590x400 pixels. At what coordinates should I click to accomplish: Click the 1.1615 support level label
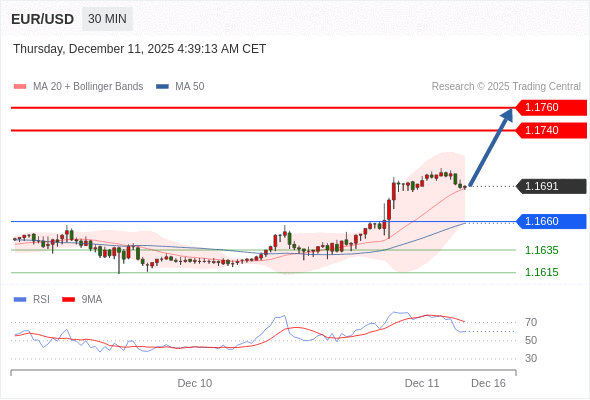coord(541,272)
